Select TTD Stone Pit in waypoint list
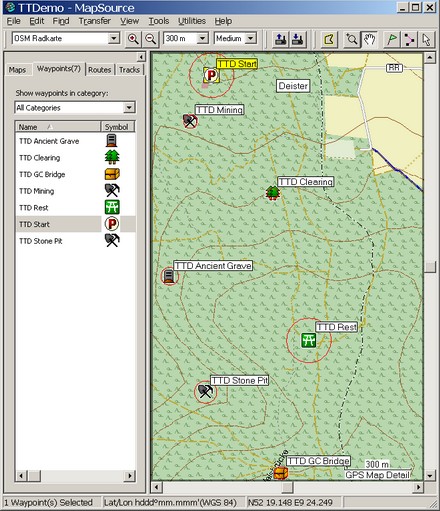The image size is (440, 511). click(x=41, y=241)
